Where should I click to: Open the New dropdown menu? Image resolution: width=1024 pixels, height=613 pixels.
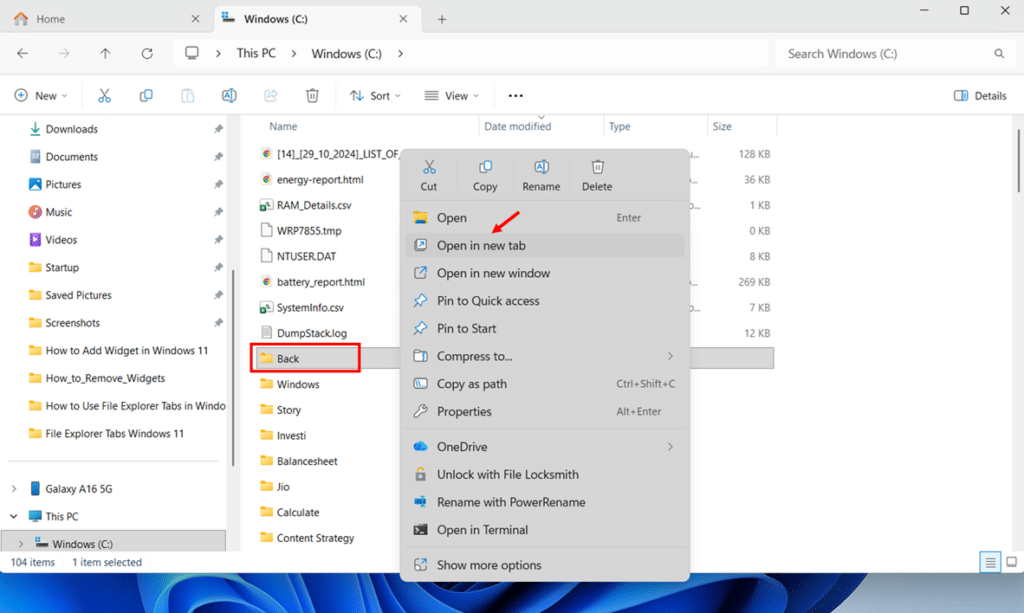pos(40,96)
